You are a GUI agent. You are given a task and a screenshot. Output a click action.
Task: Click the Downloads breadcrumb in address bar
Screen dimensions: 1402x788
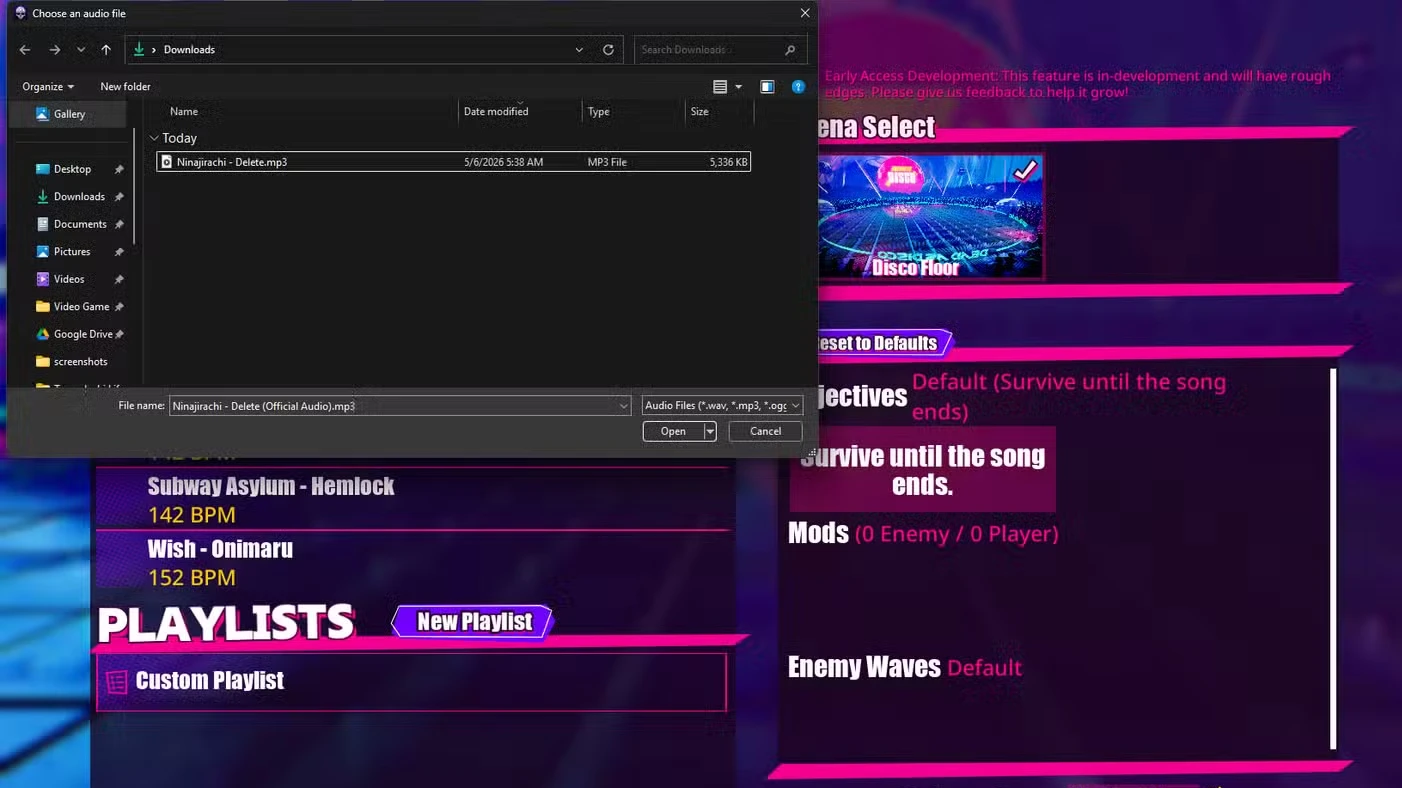click(x=189, y=50)
